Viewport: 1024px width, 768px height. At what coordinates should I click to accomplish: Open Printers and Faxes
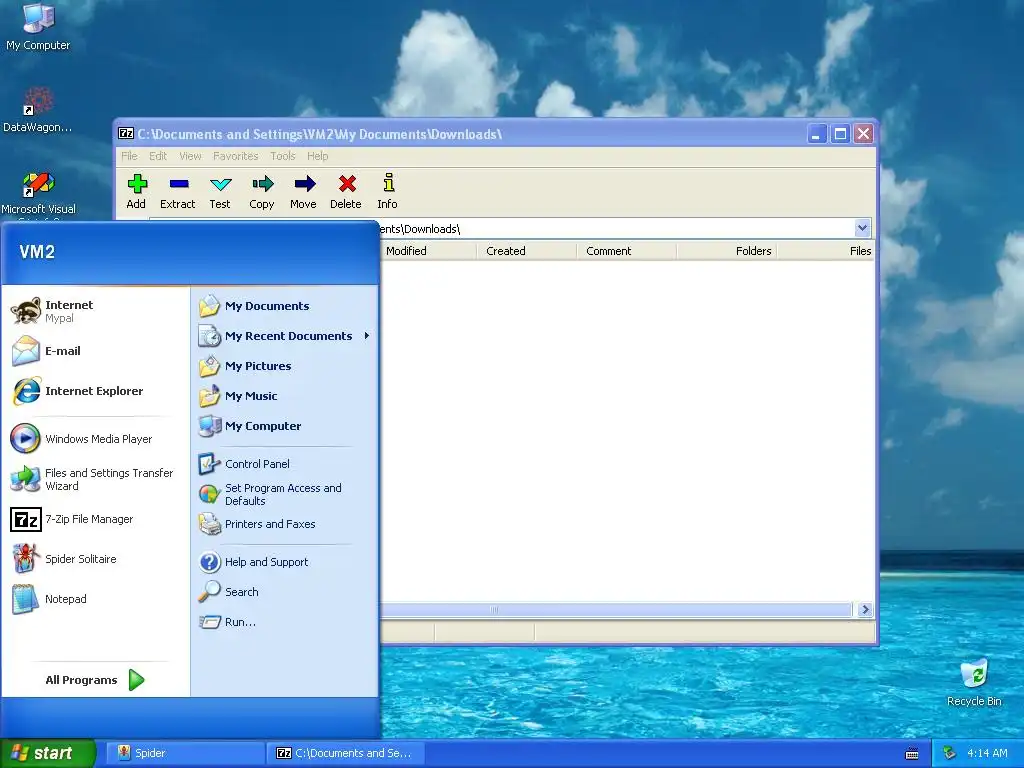(x=257, y=524)
